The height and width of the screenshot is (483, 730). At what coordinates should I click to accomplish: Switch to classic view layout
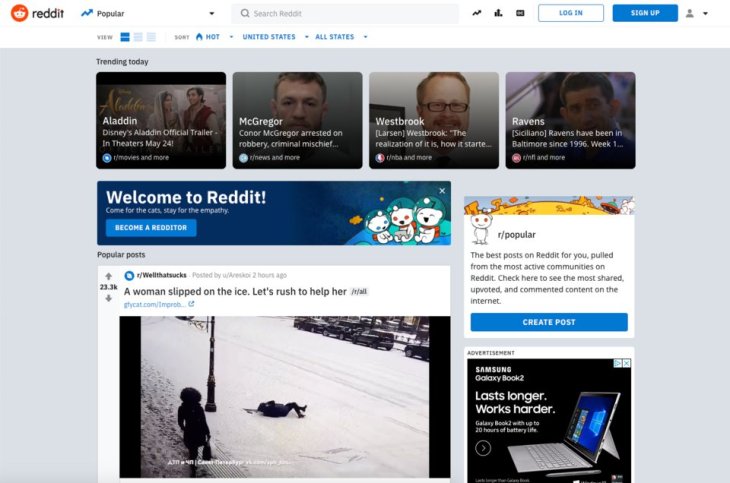(138, 37)
